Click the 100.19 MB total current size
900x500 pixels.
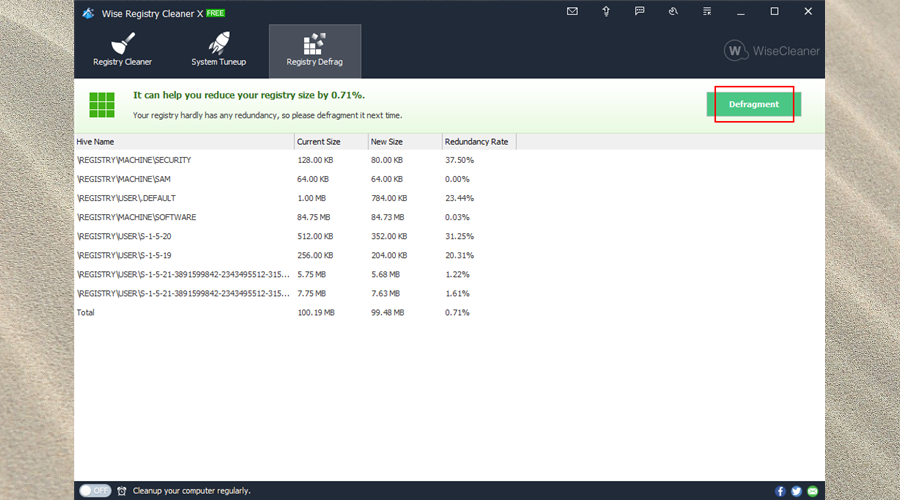(316, 312)
